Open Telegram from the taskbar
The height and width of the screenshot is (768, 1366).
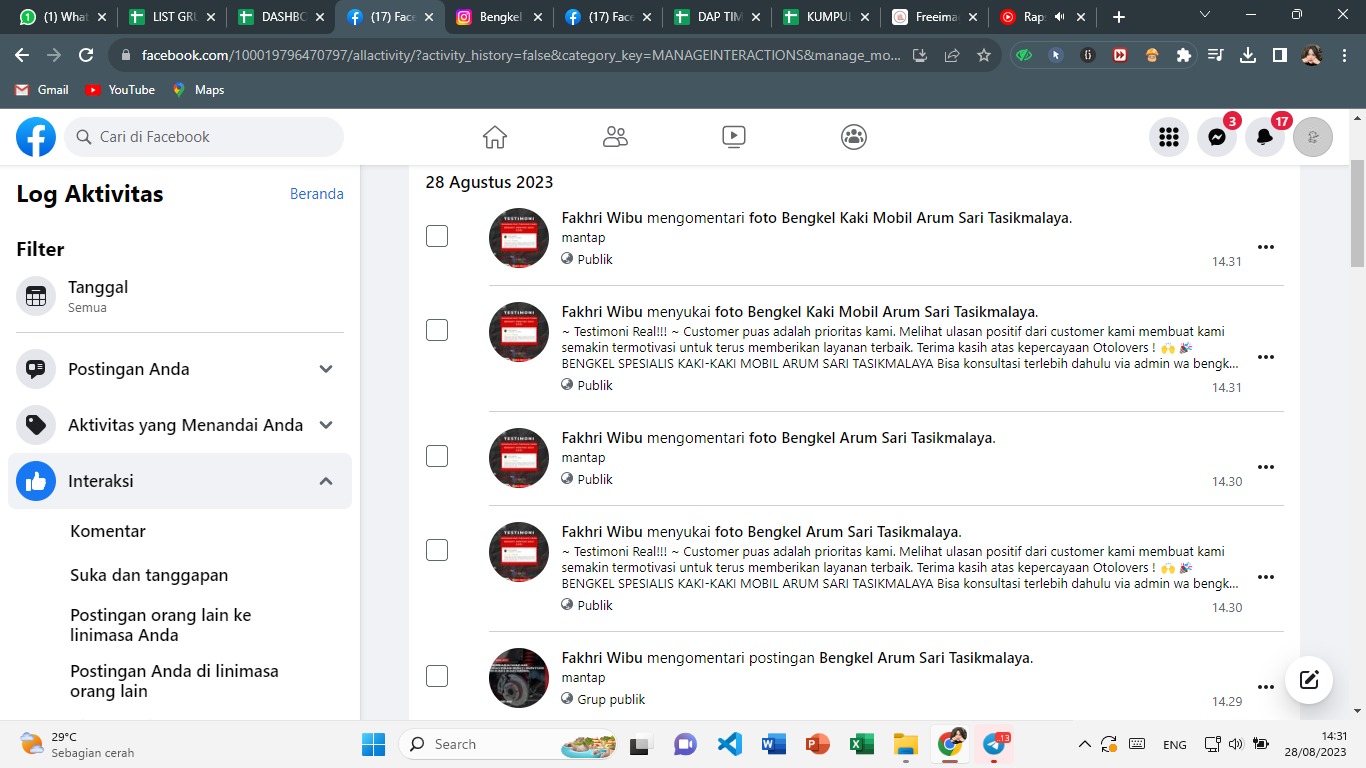(995, 744)
